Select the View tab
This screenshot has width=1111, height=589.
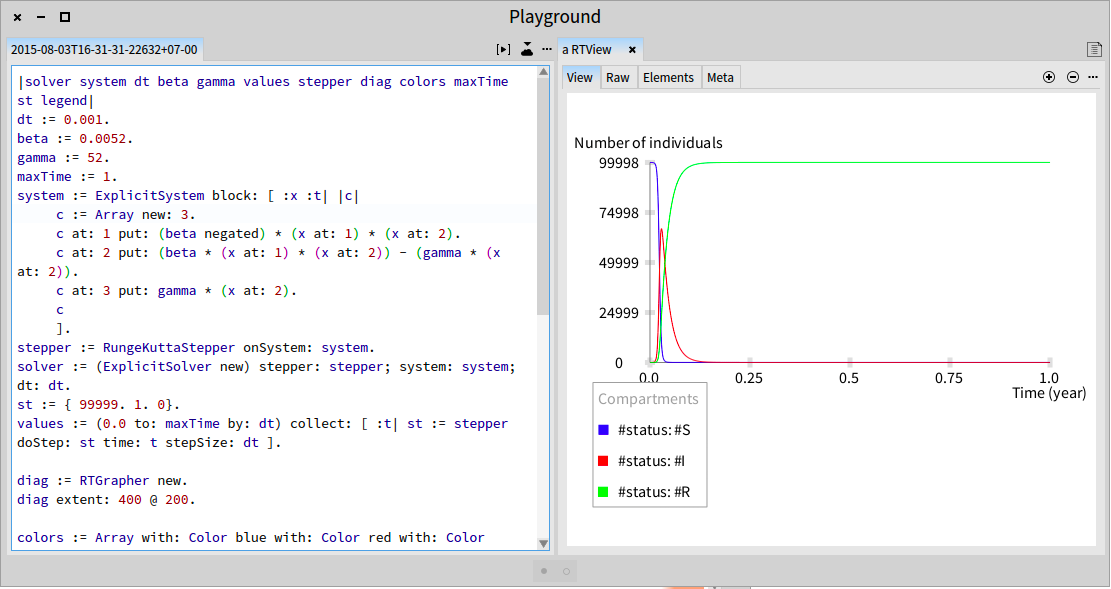pos(580,78)
